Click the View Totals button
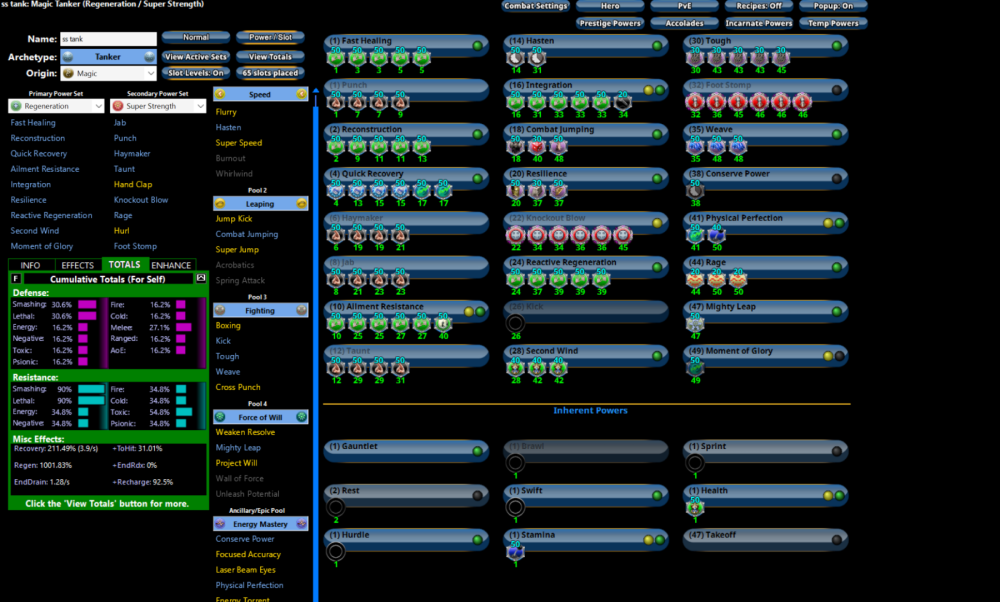Screen dimensions: 1000x602 point(270,57)
